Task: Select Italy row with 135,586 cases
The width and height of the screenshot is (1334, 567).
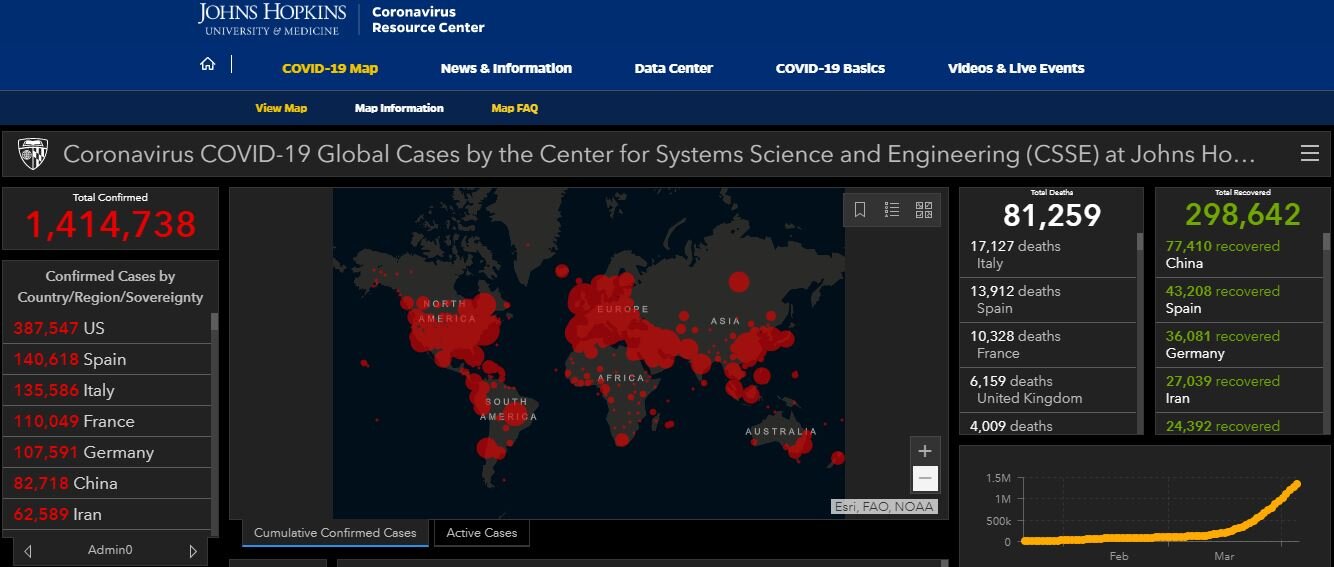Action: pos(107,390)
